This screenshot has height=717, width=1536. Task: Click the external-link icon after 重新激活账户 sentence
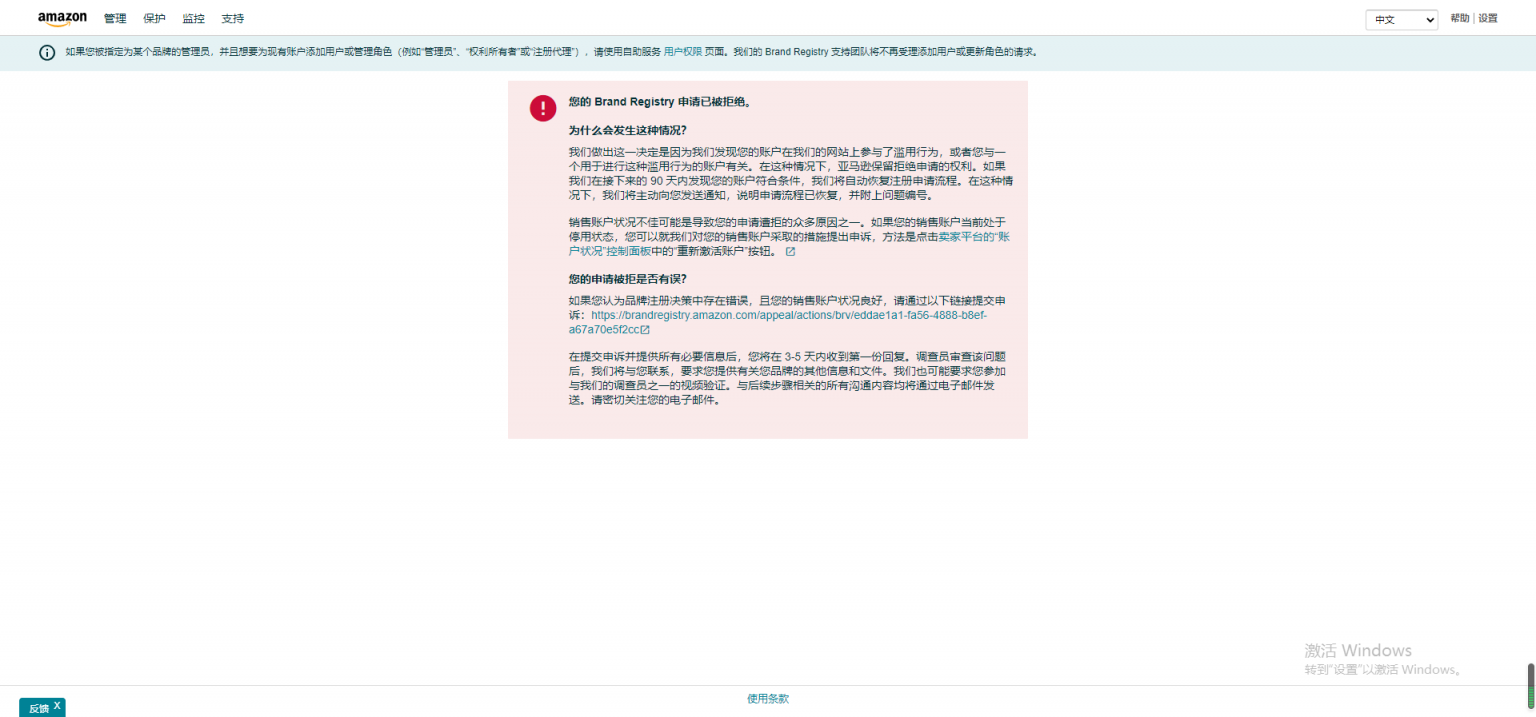click(790, 252)
